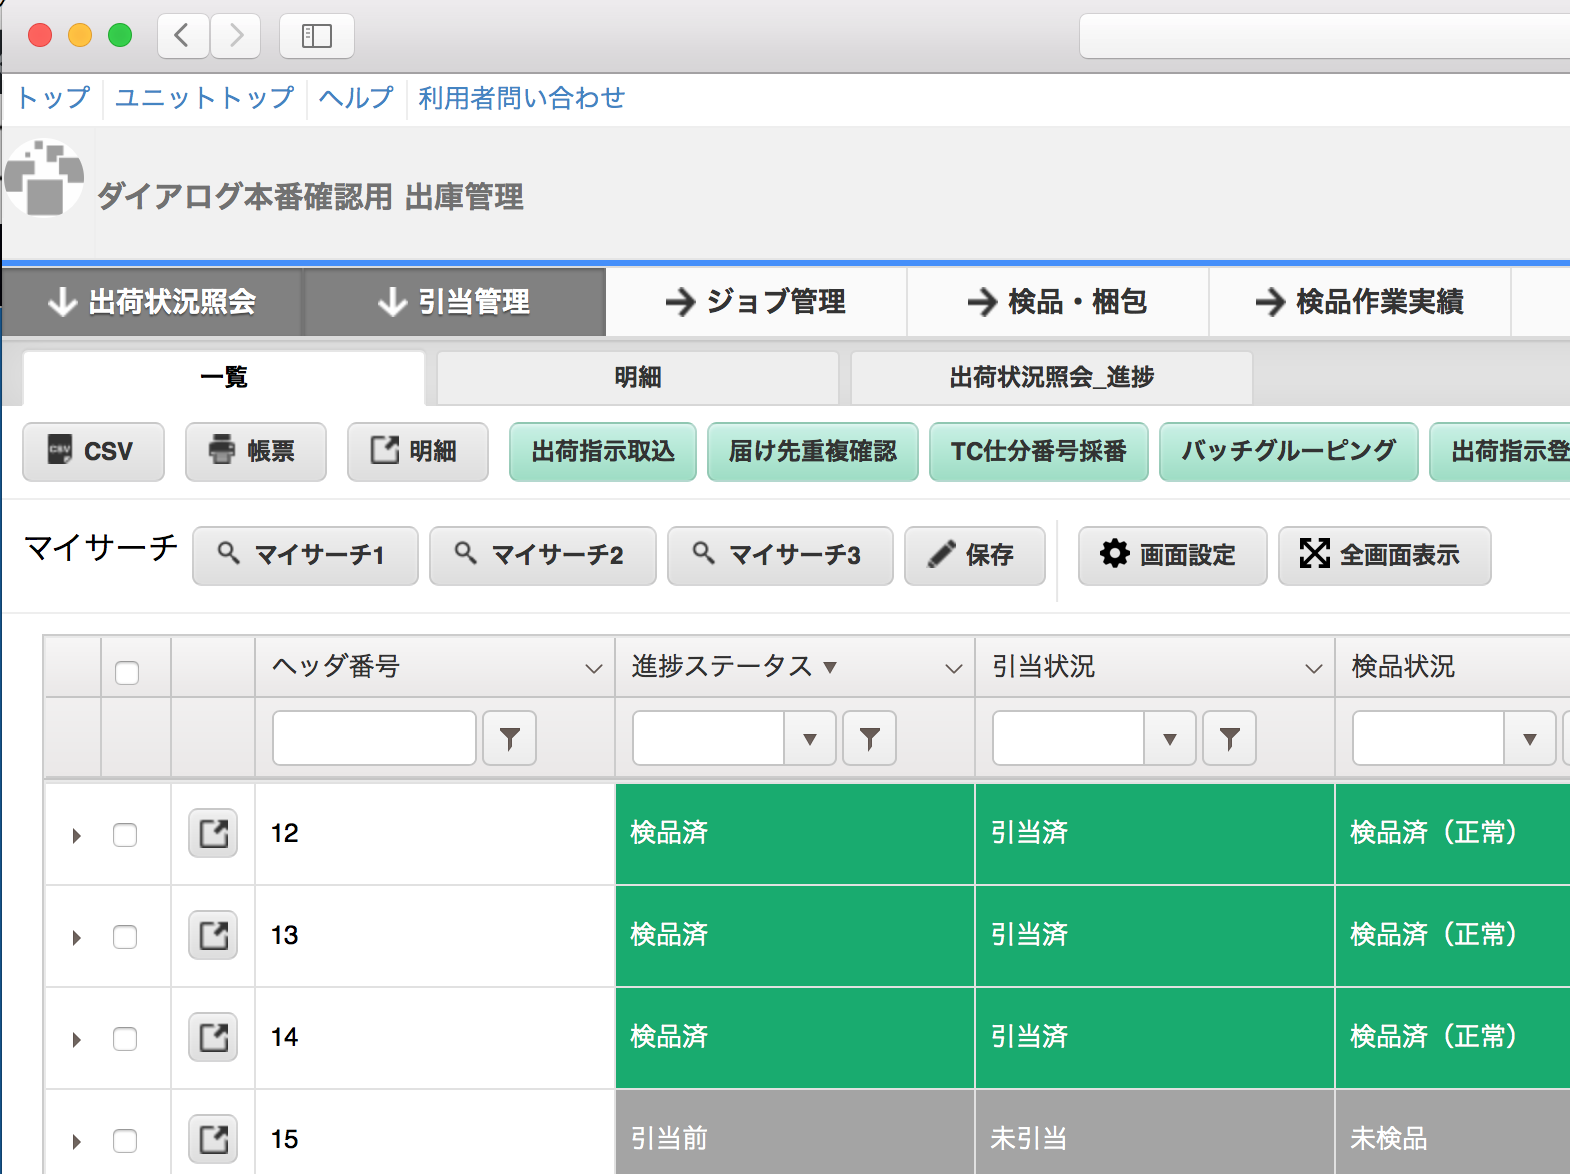
Task: Expand row 15 details triangle
Action: 76,1142
